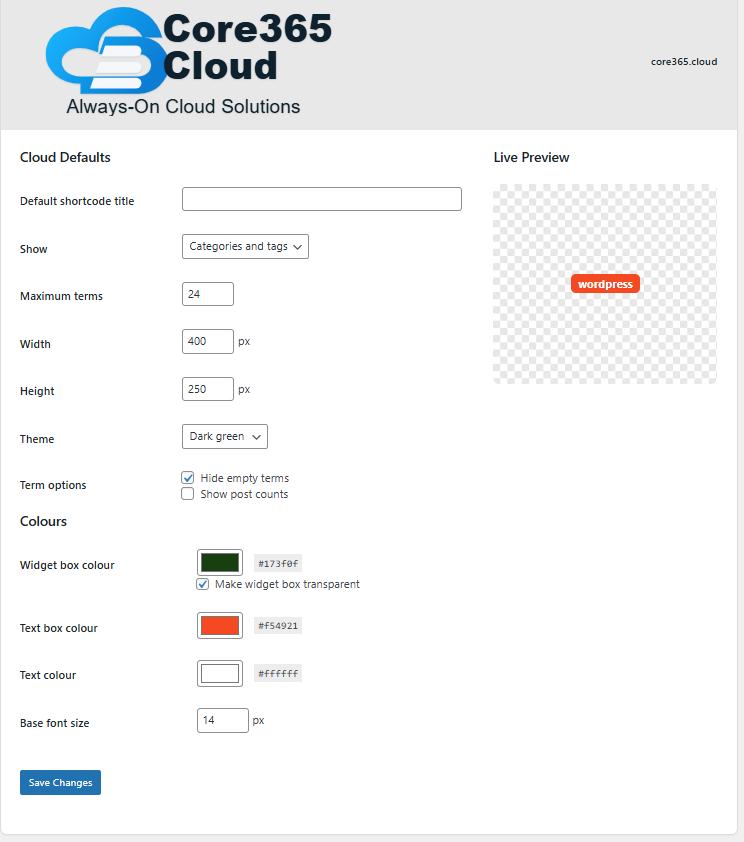
Task: Click the Base font size field
Action: click(x=223, y=721)
